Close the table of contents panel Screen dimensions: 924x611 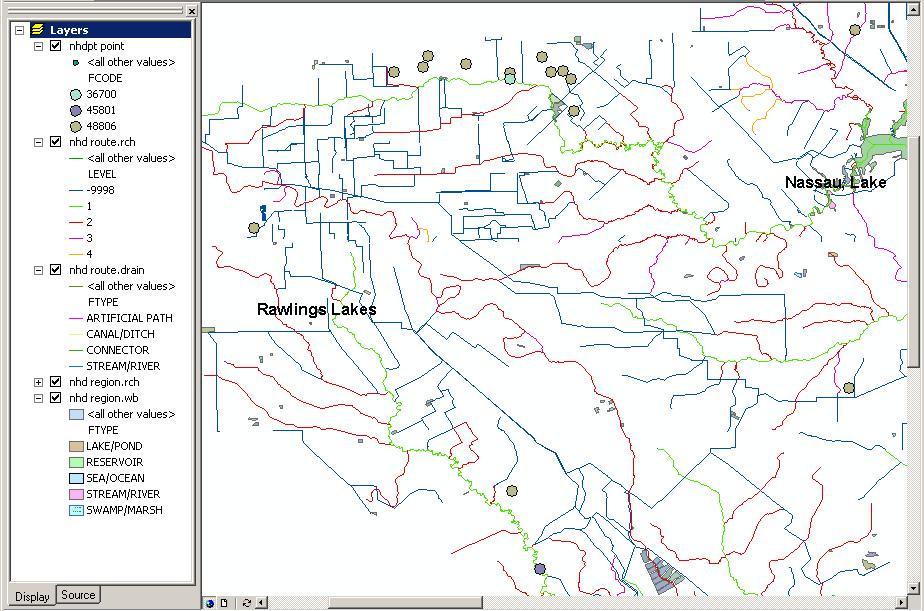191,11
